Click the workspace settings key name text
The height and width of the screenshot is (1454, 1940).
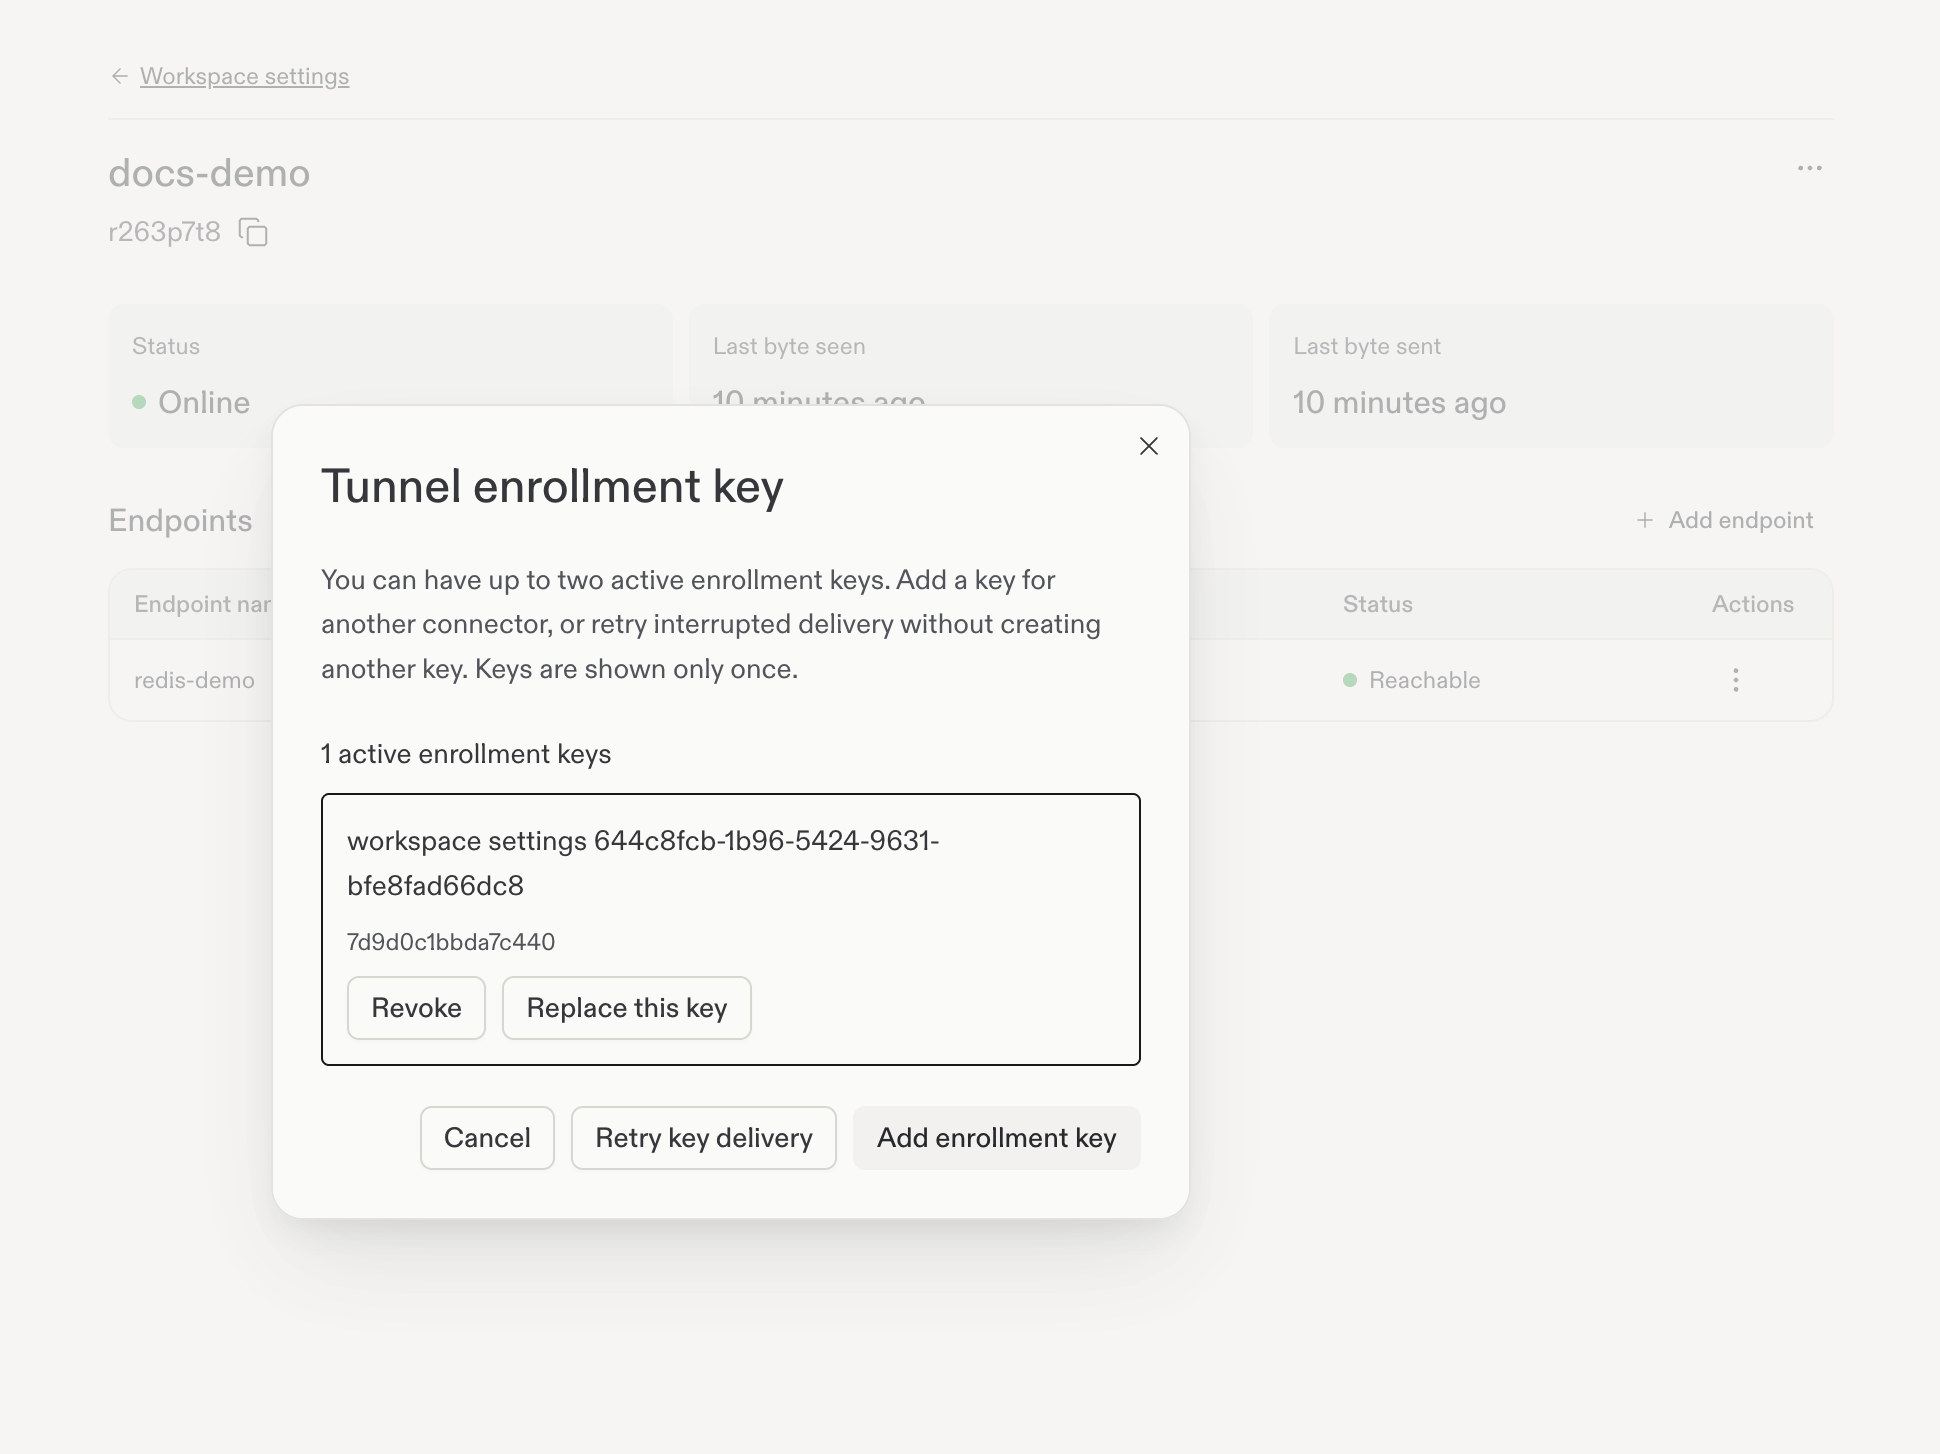pos(643,863)
